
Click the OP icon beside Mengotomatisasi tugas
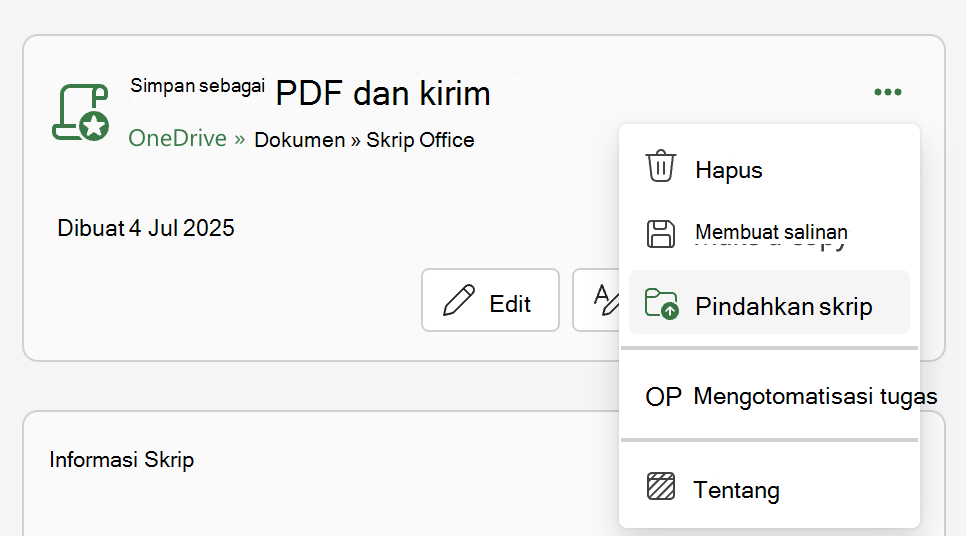664,397
